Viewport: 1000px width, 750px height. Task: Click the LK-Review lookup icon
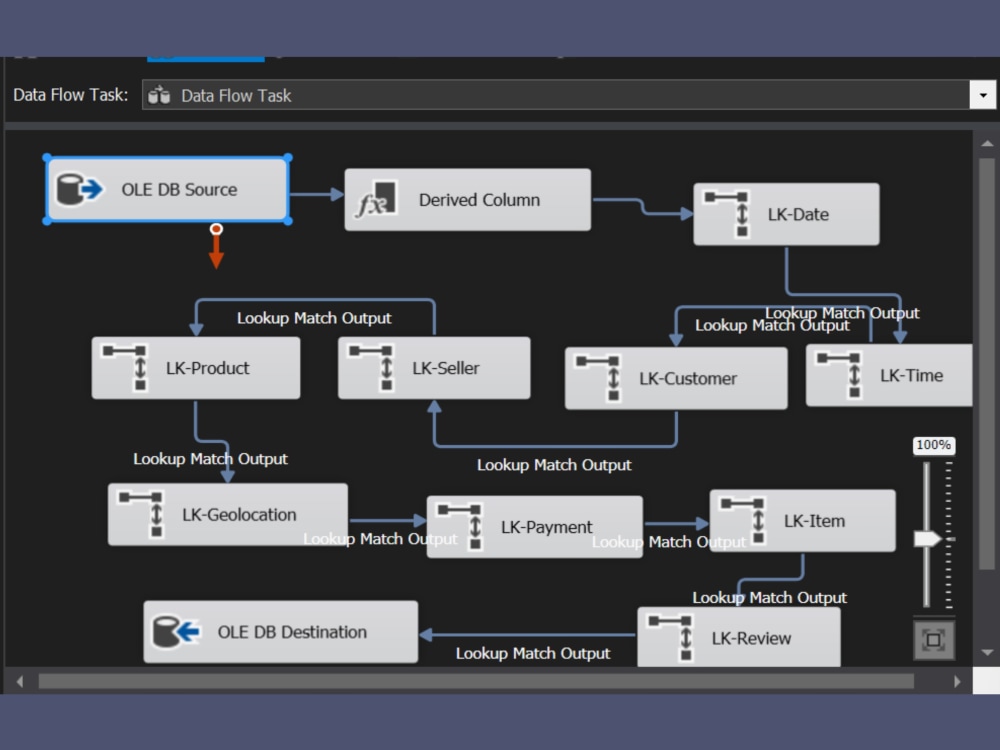[x=671, y=638]
